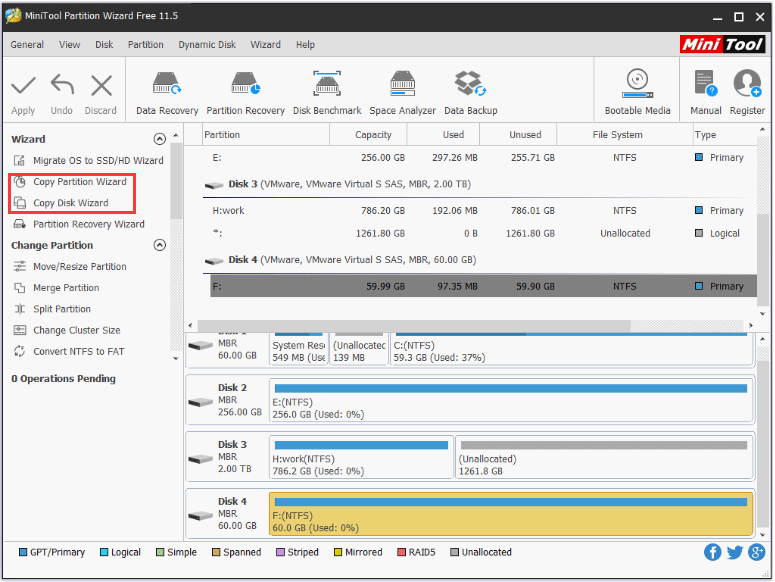This screenshot has height=582, width=775.
Task: Open the Google Plus share icon
Action: pos(756,552)
